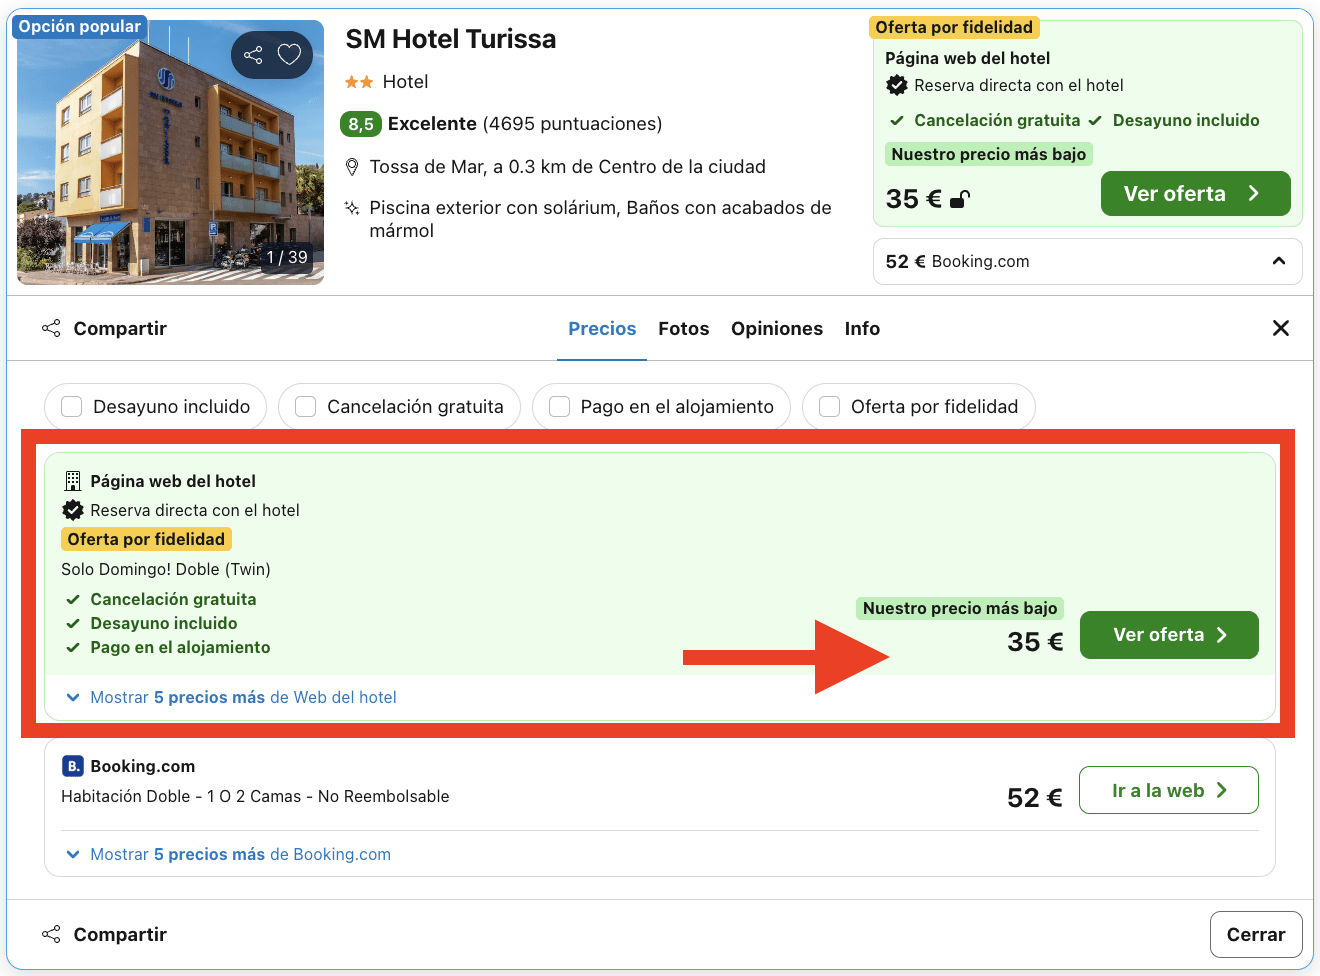The width and height of the screenshot is (1320, 976).
Task: Click the two-star hotel rating icon
Action: pos(359,82)
